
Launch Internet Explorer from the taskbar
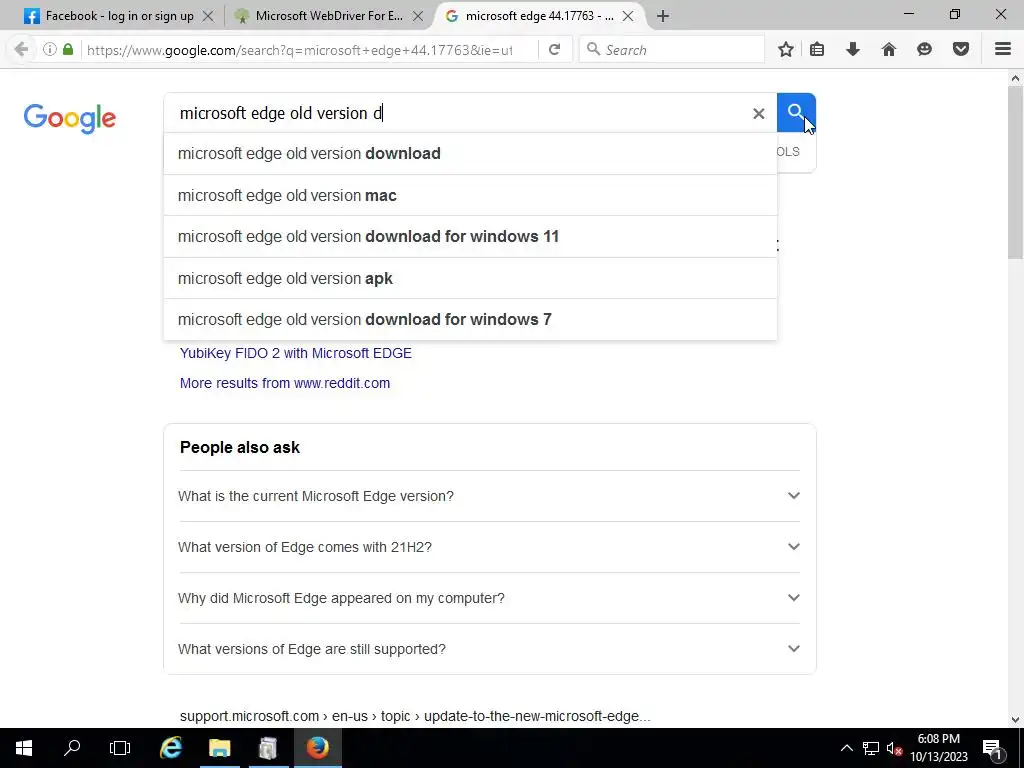click(171, 748)
